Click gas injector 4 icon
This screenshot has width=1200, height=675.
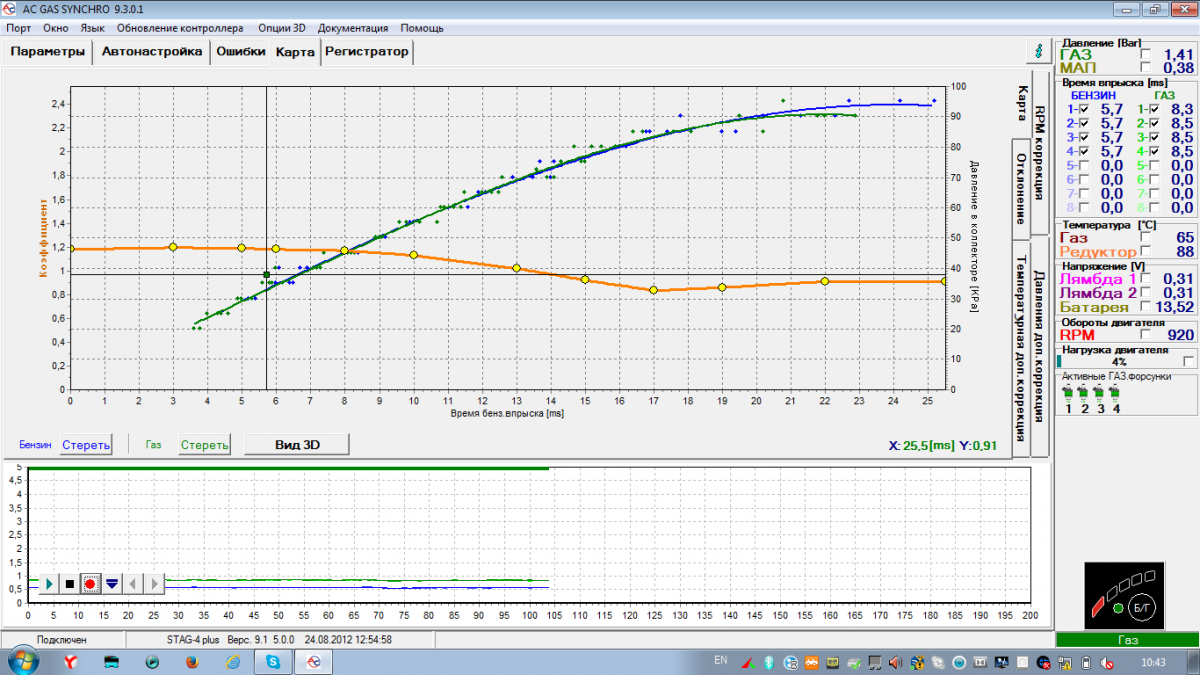(x=1115, y=394)
